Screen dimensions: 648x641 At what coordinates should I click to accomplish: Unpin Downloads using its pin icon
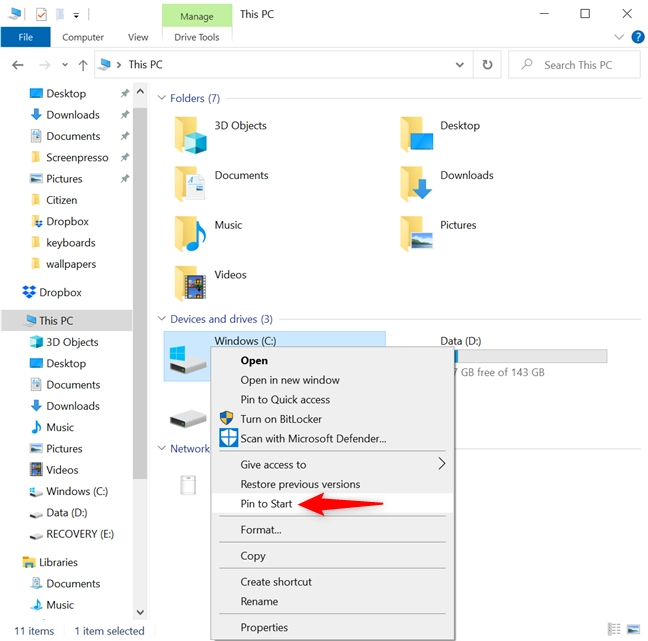[125, 114]
